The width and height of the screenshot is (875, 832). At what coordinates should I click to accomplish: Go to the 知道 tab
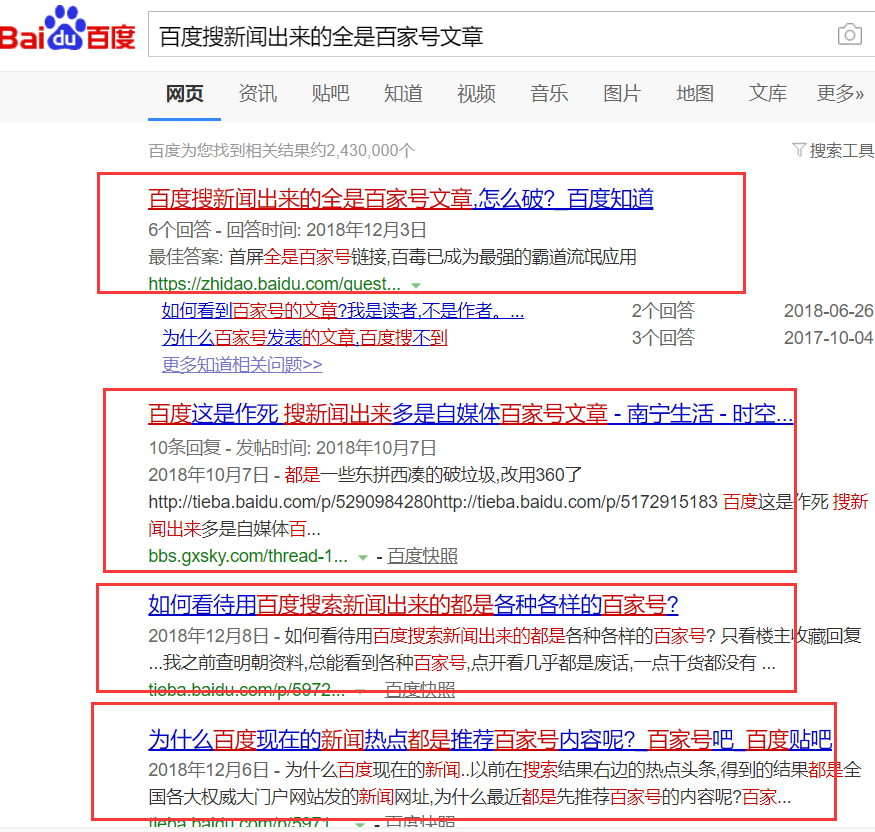click(x=403, y=93)
